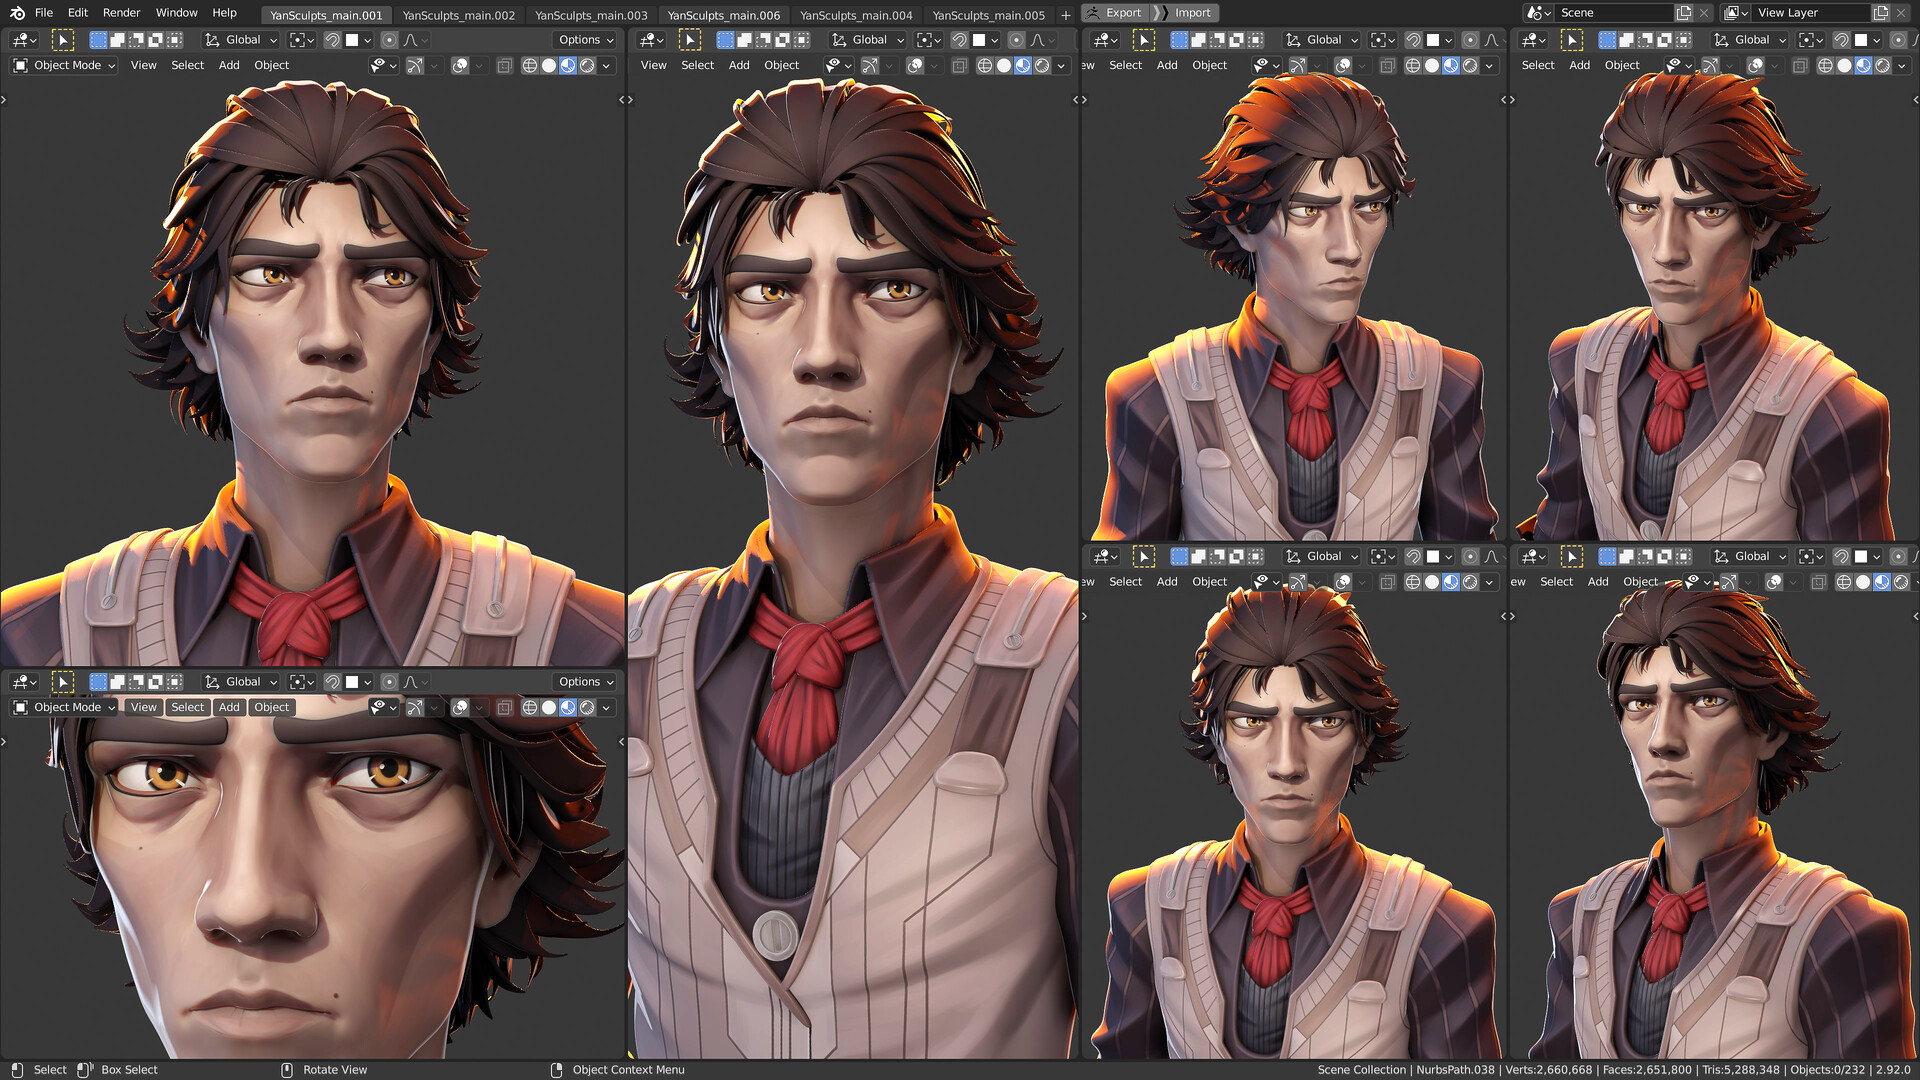Click Add button in close-up face viewport
The height and width of the screenshot is (1080, 1920).
229,707
